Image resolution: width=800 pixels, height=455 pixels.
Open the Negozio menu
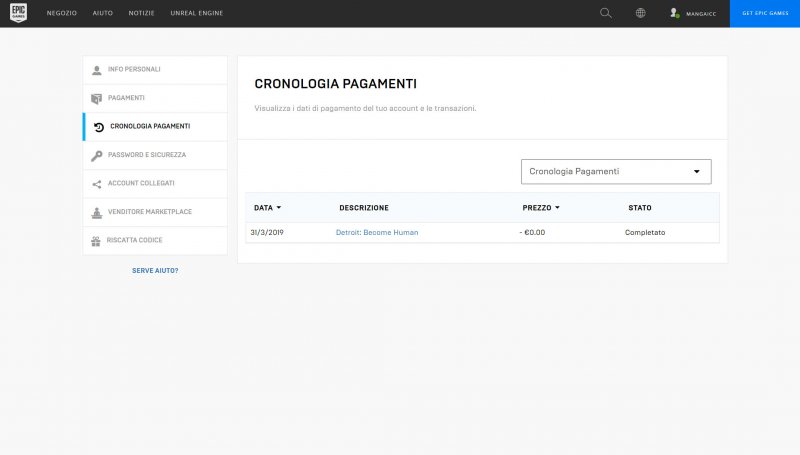click(x=62, y=13)
